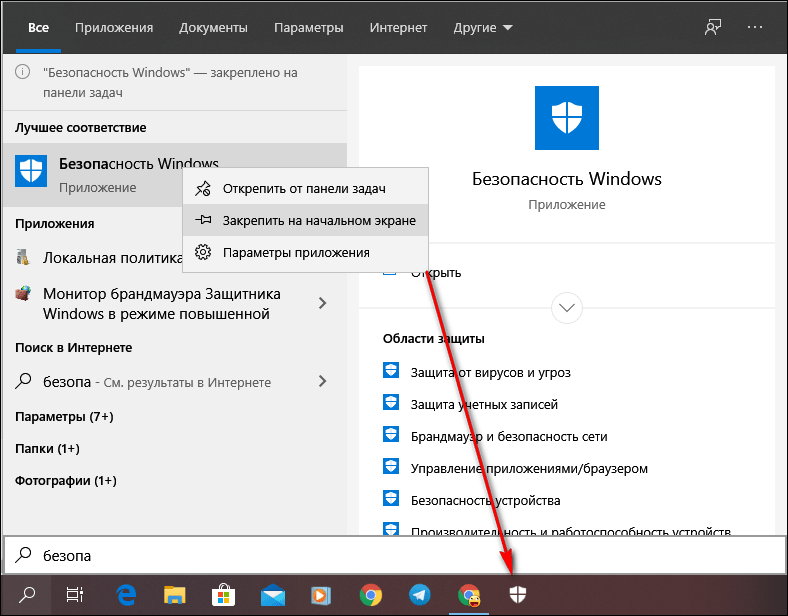
Task: Open Microsoft Store from the taskbar
Action: click(224, 595)
